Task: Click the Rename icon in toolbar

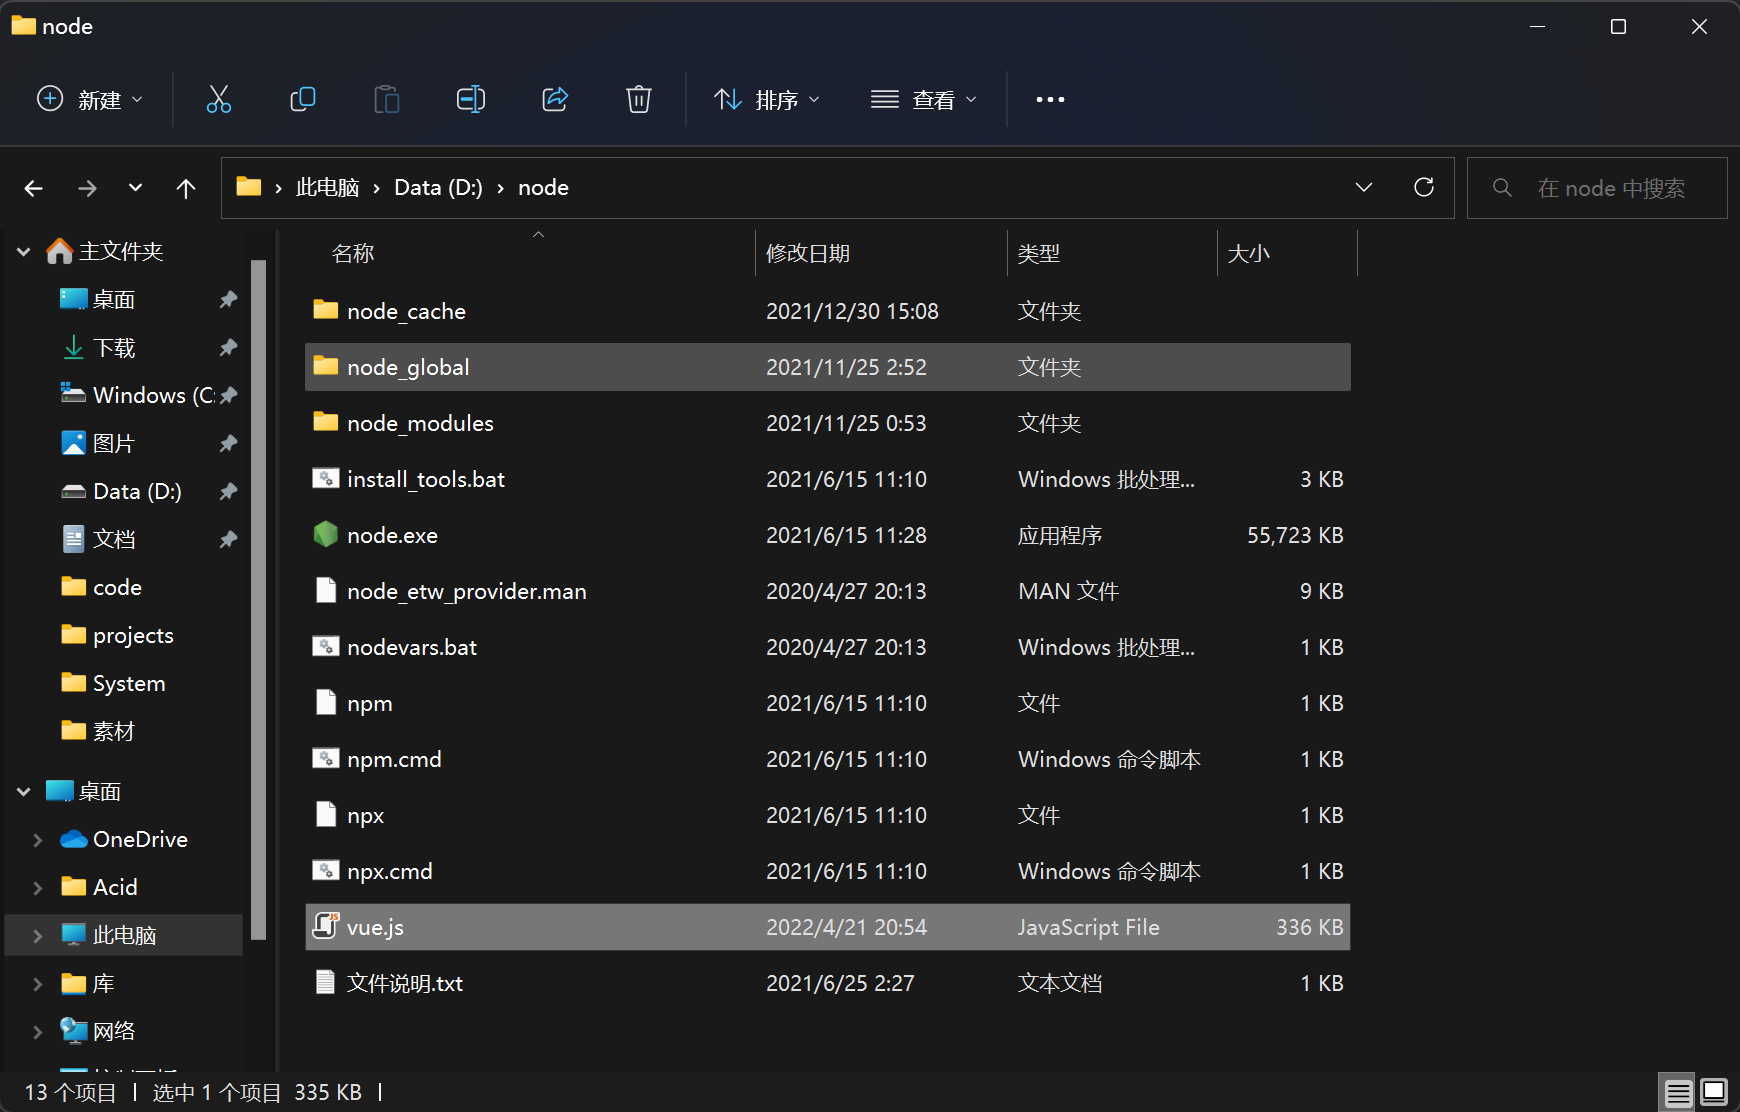Action: coord(470,99)
